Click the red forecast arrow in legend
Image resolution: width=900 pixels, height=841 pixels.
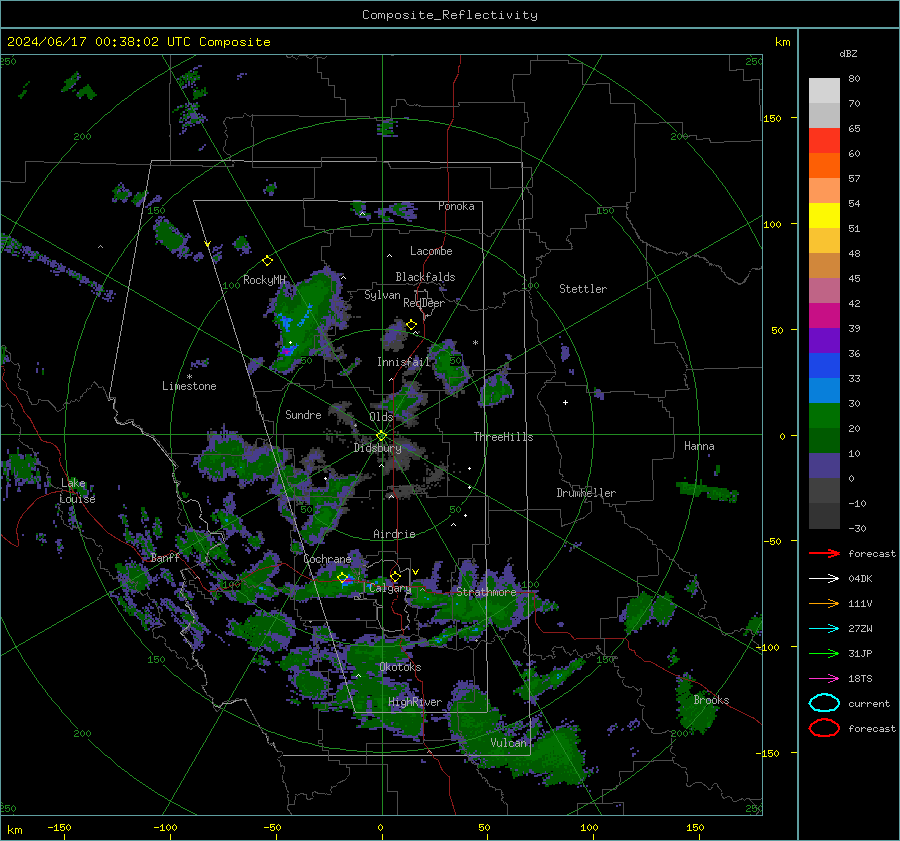(x=824, y=553)
